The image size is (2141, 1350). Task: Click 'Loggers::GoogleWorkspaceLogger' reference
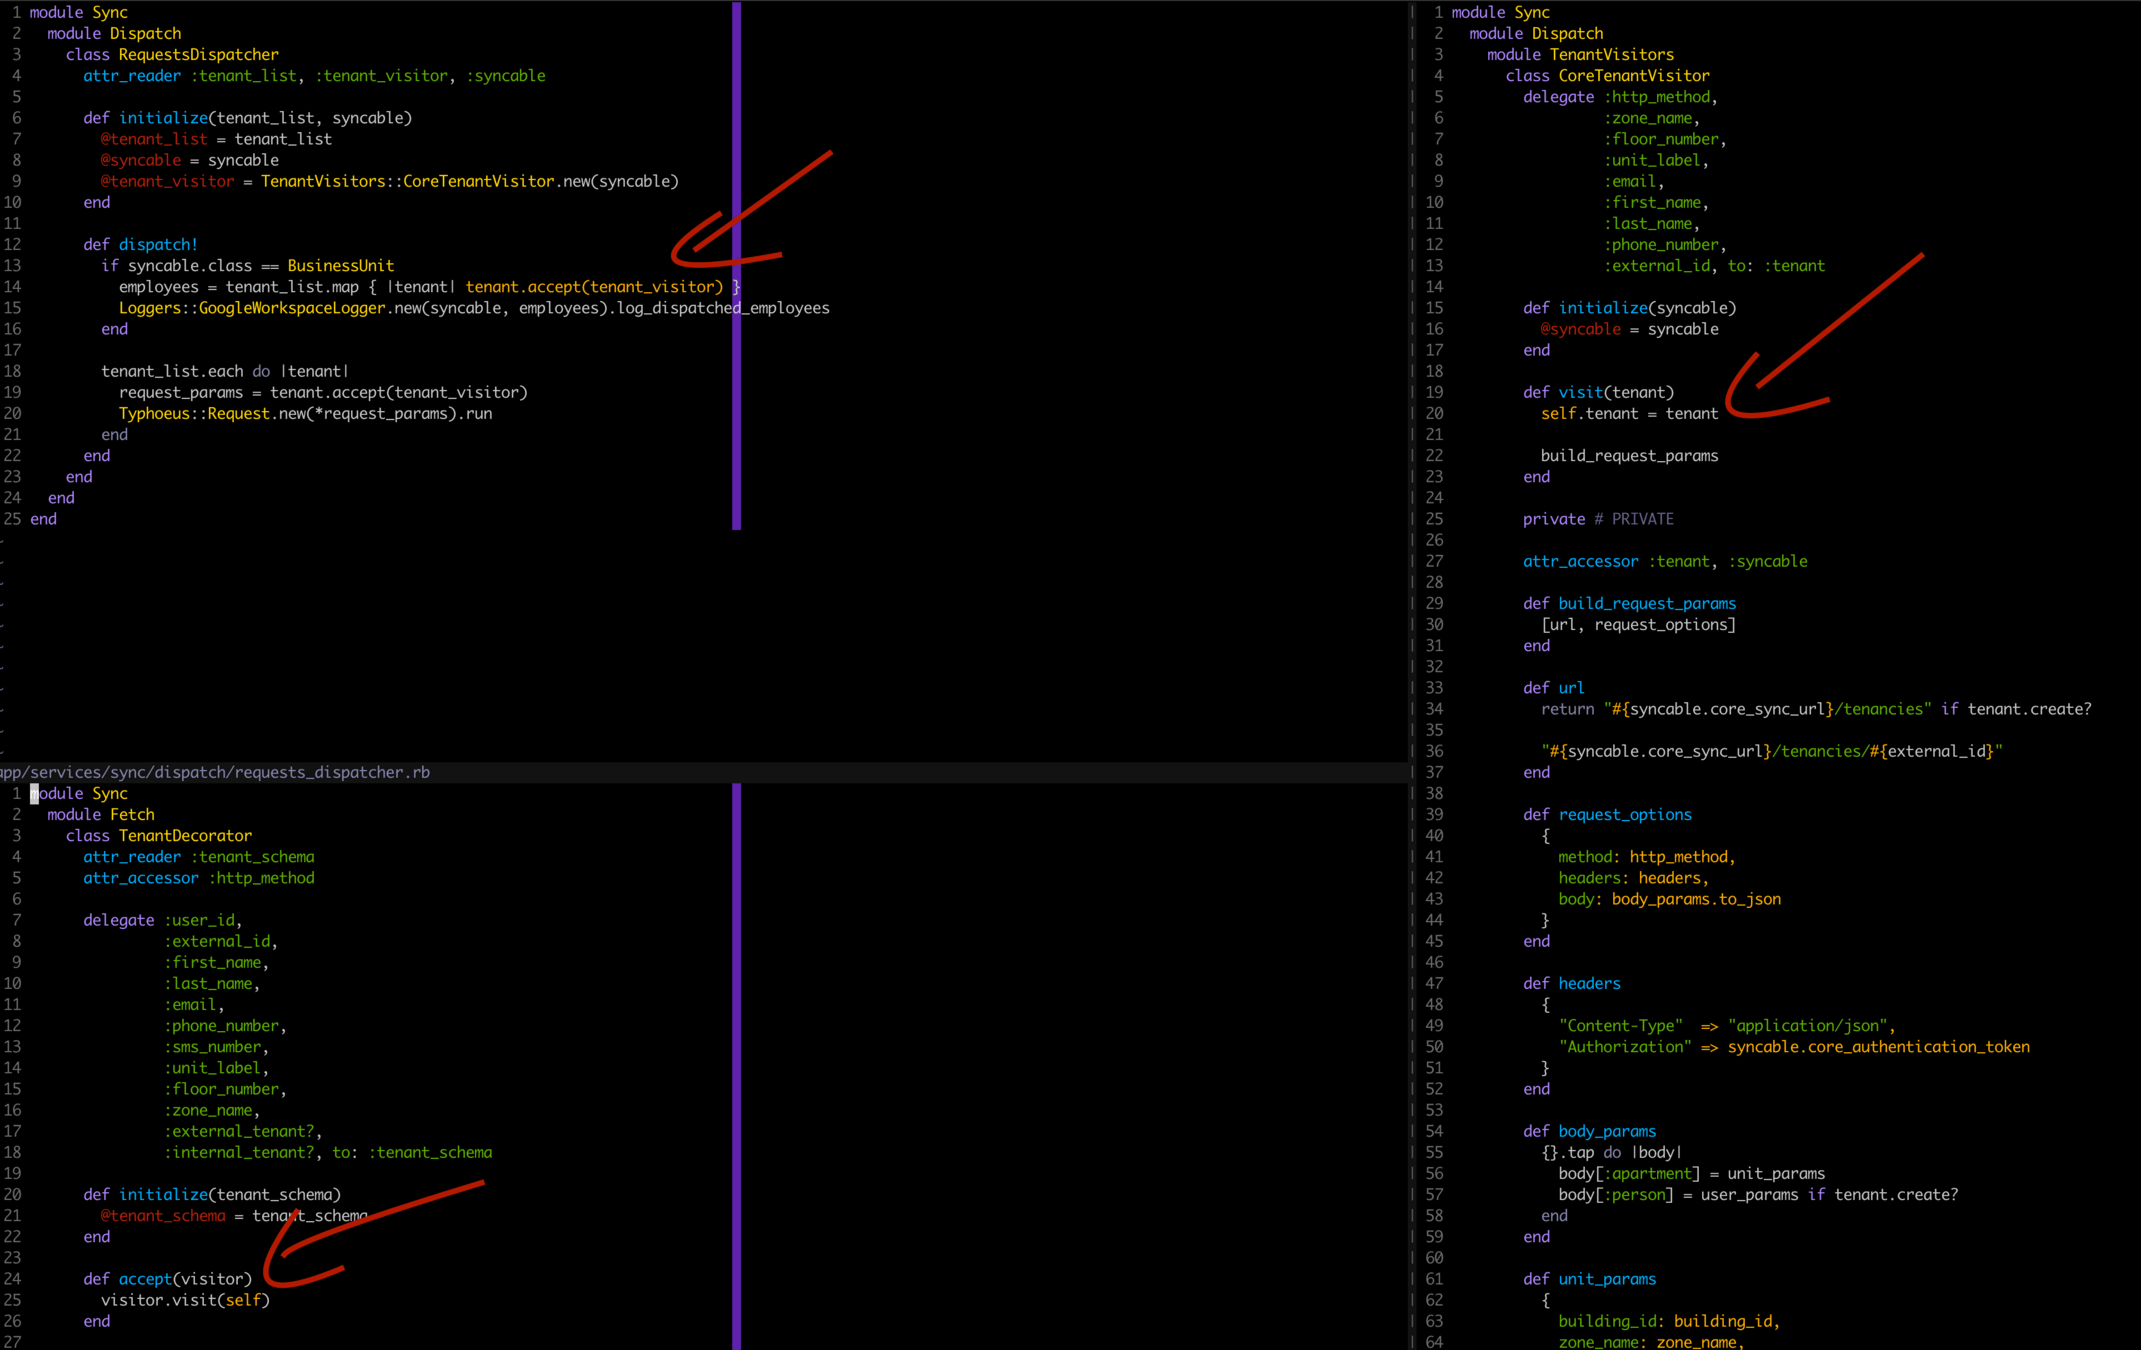click(x=252, y=308)
